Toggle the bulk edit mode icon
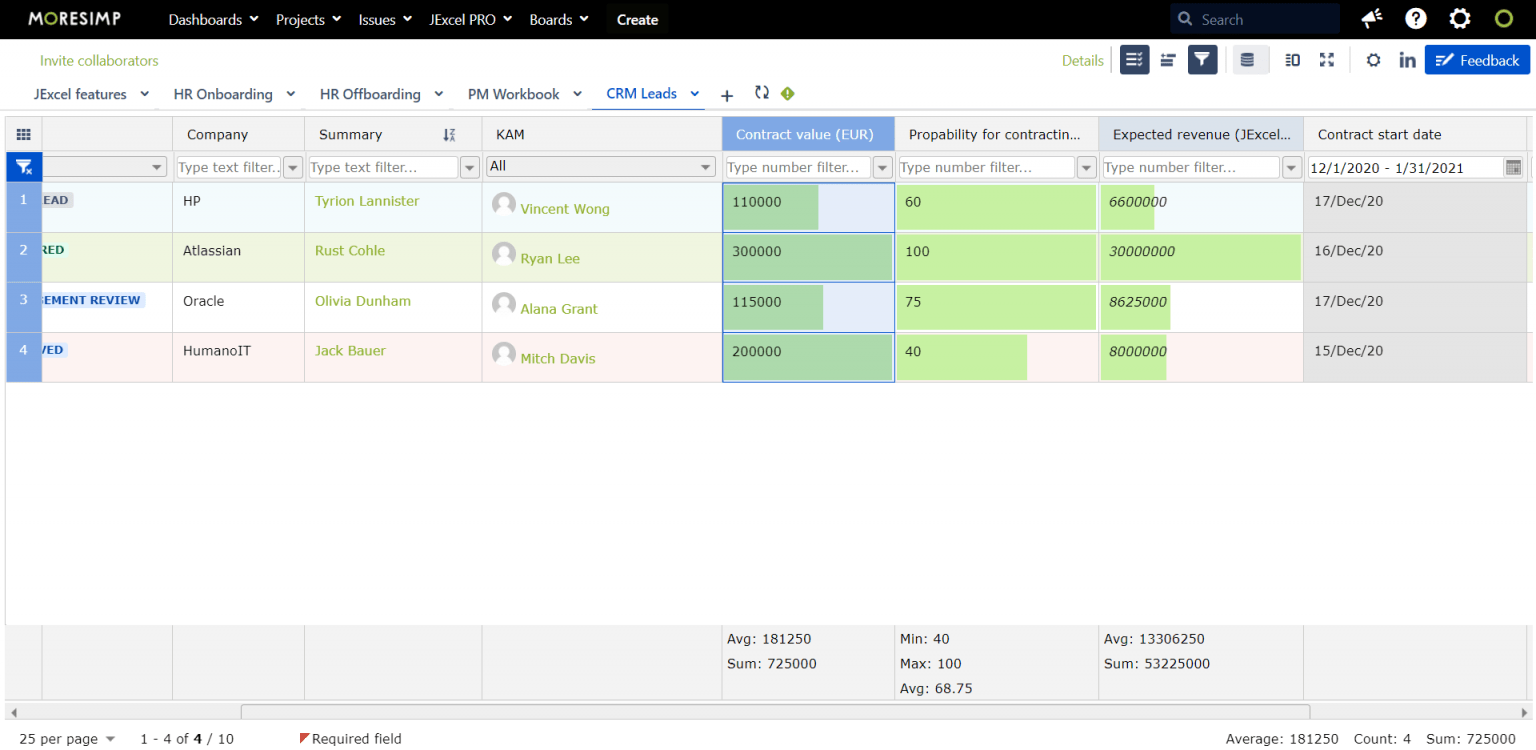This screenshot has width=1536, height=750. (1134, 59)
